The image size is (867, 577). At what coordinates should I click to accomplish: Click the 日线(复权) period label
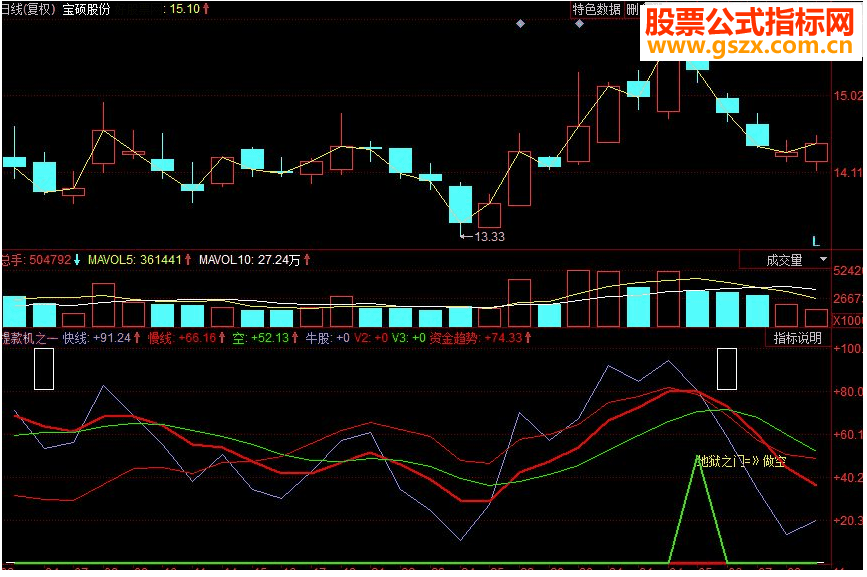pyautogui.click(x=29, y=9)
